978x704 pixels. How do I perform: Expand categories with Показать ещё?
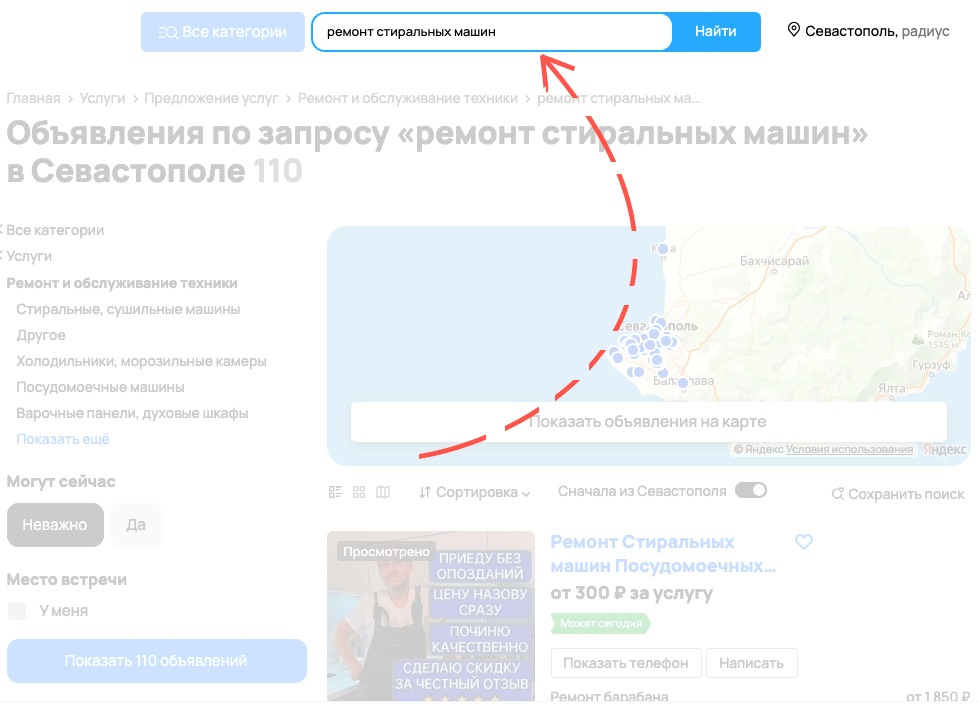coord(63,440)
